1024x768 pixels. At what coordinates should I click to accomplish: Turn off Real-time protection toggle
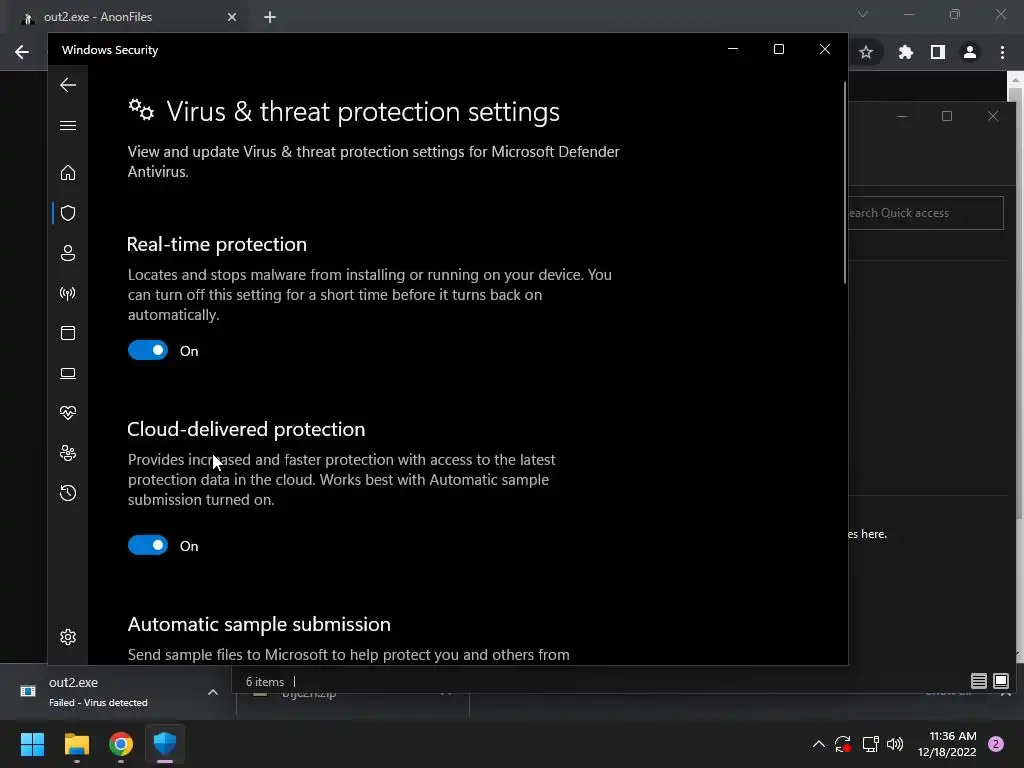(x=148, y=350)
